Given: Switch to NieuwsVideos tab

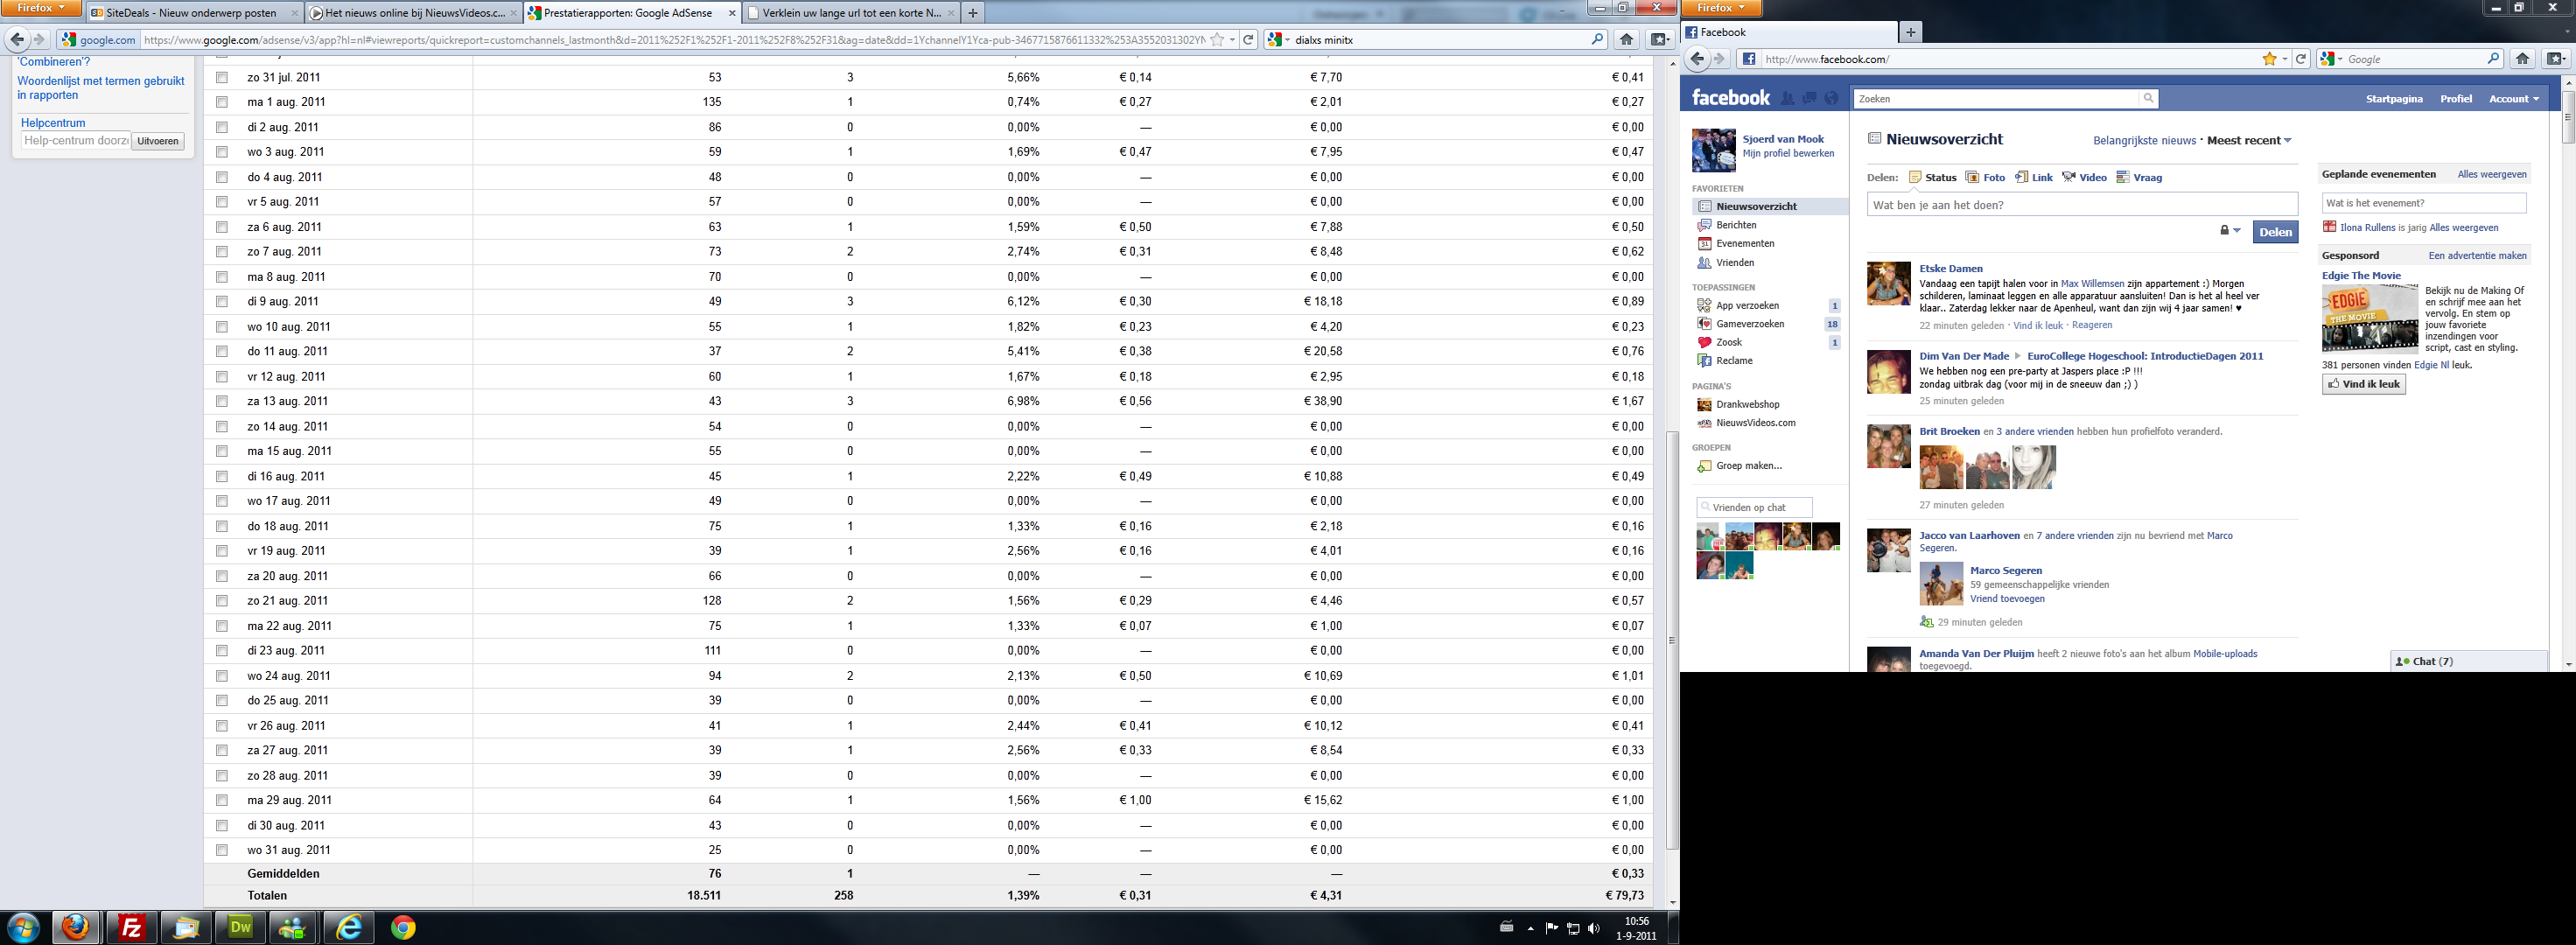Looking at the screenshot, I should pyautogui.click(x=412, y=13).
